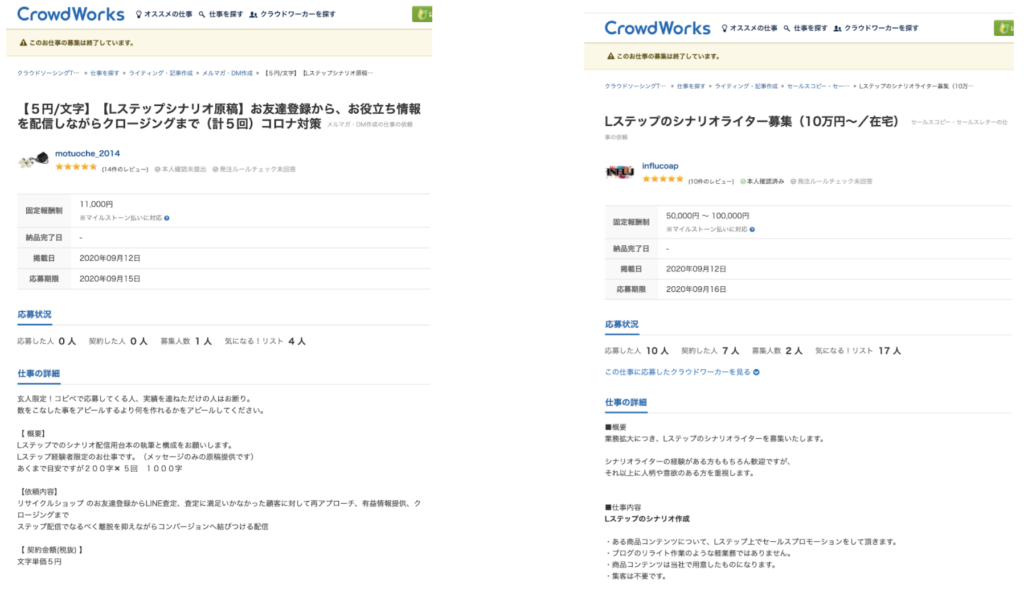The width and height of the screenshot is (1024, 593).
Task: Open influcoap's profile avatar
Action: coord(619,171)
